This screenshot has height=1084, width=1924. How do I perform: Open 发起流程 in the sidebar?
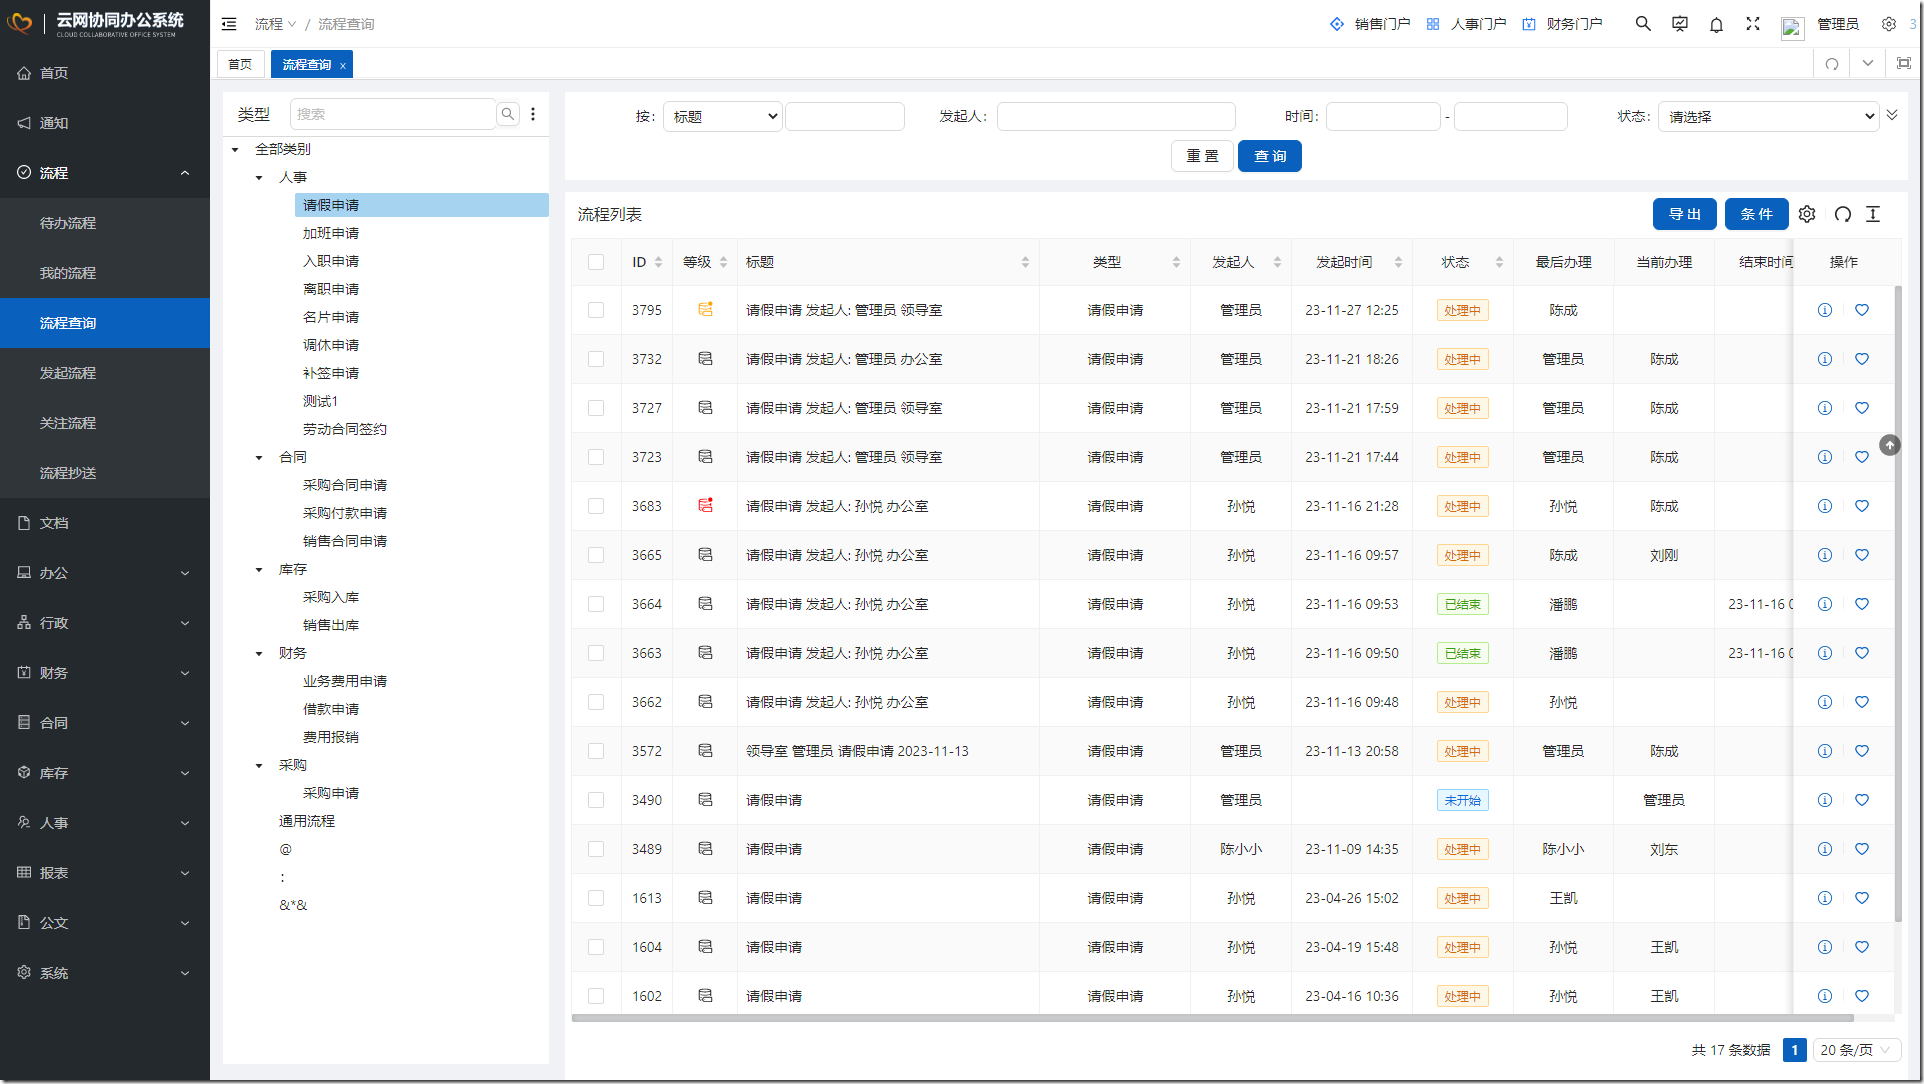click(105, 373)
